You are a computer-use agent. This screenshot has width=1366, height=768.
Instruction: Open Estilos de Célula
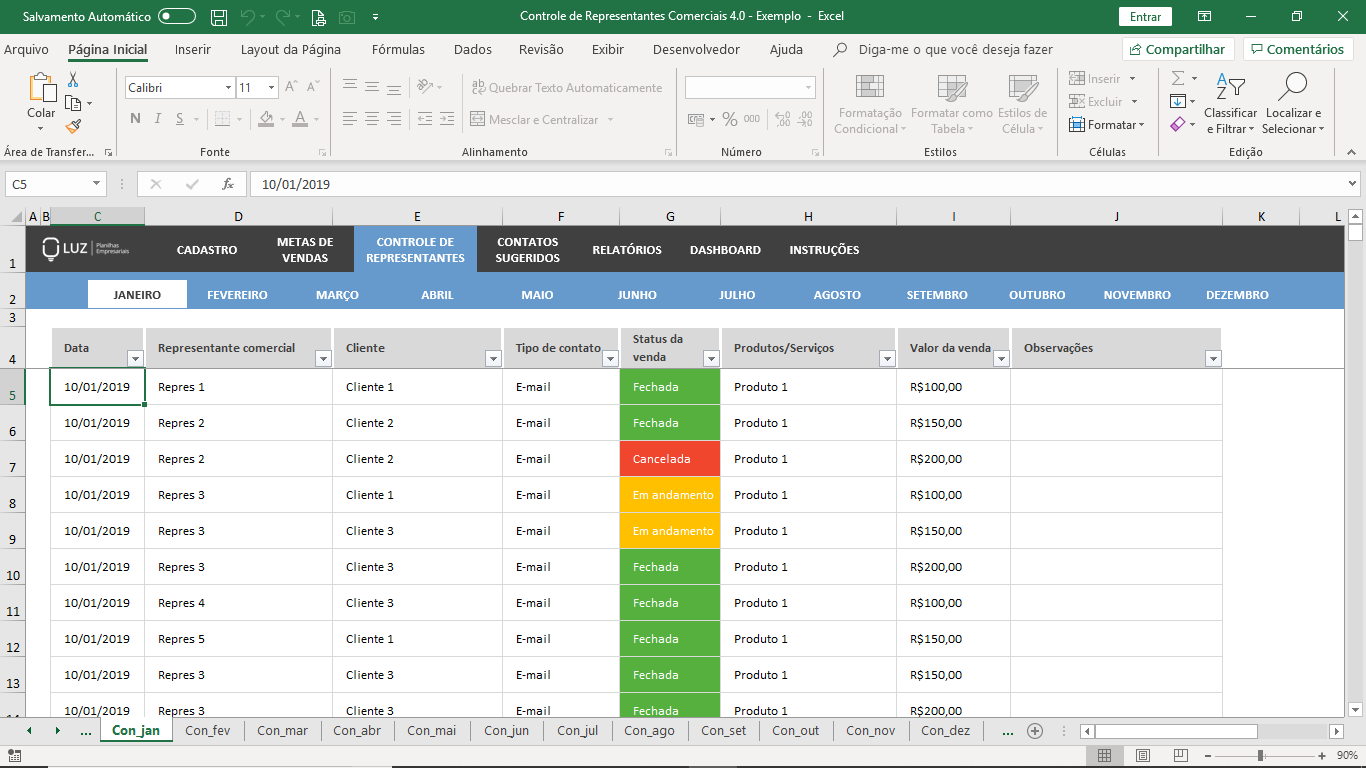pos(1022,104)
